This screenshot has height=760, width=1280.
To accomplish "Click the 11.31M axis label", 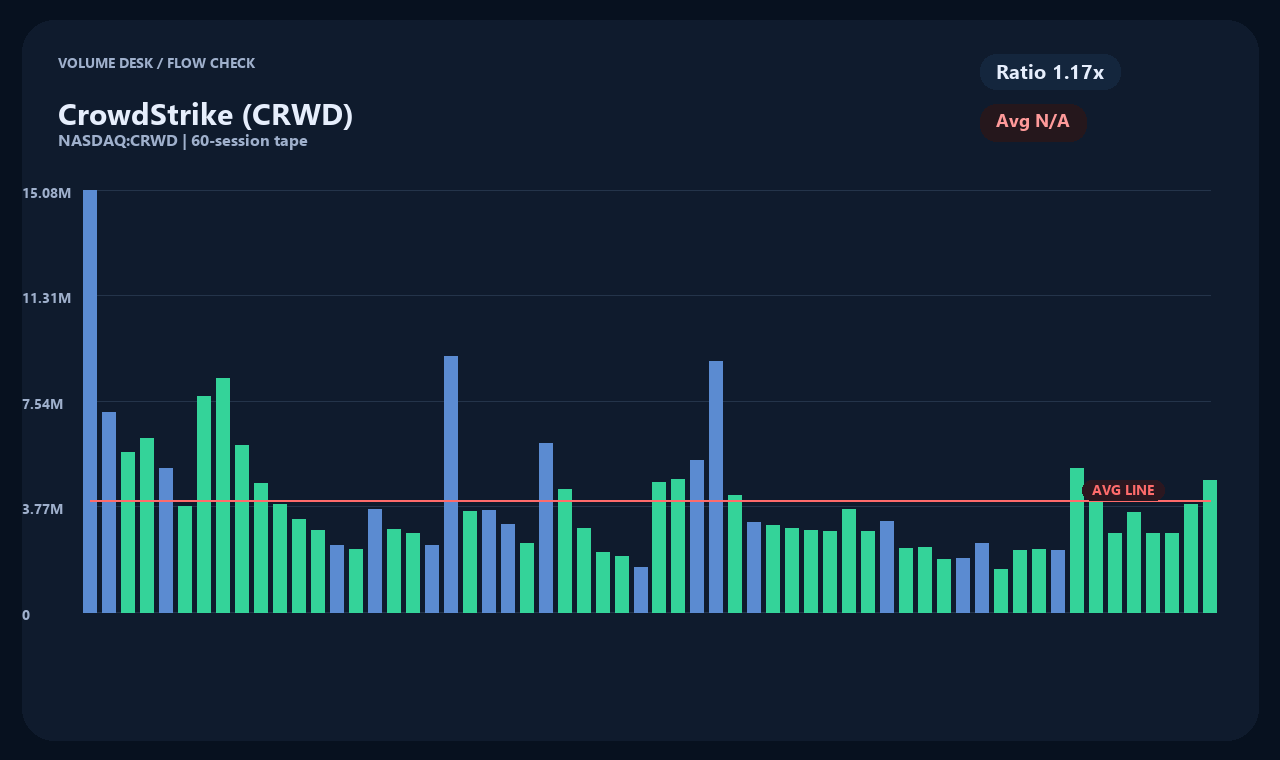I will (47, 298).
